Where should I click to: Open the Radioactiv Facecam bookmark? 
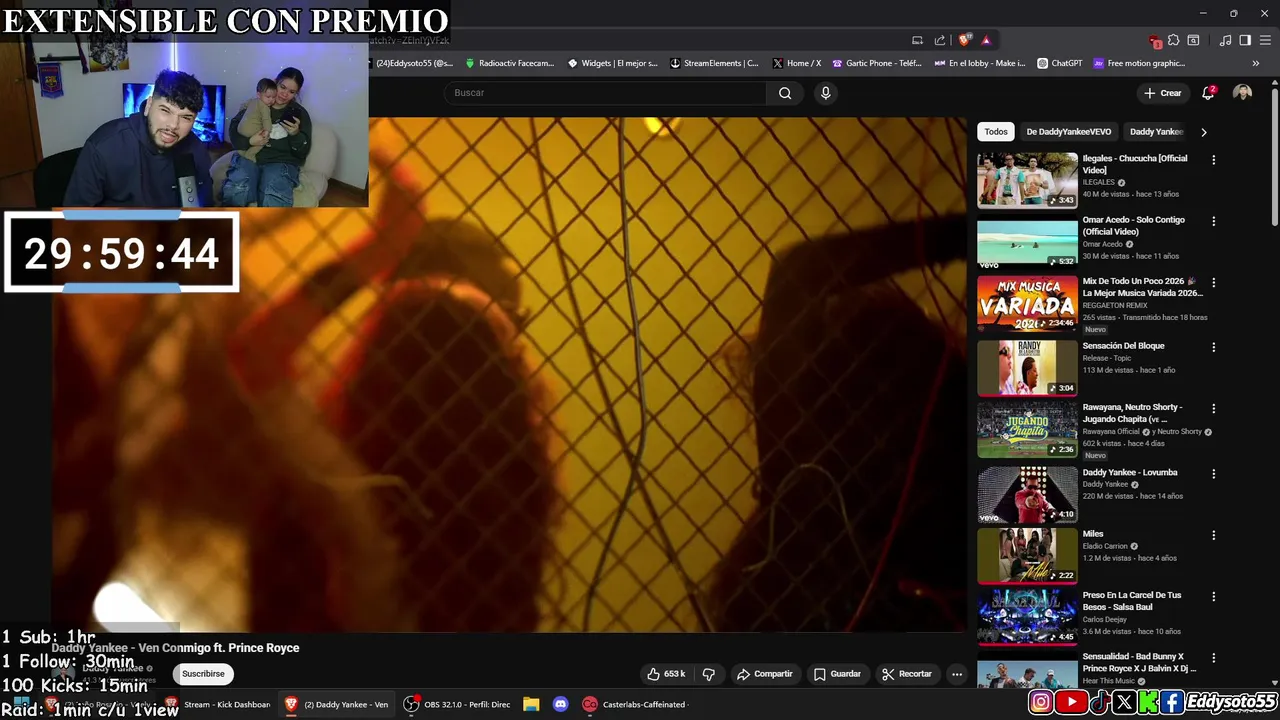point(509,63)
